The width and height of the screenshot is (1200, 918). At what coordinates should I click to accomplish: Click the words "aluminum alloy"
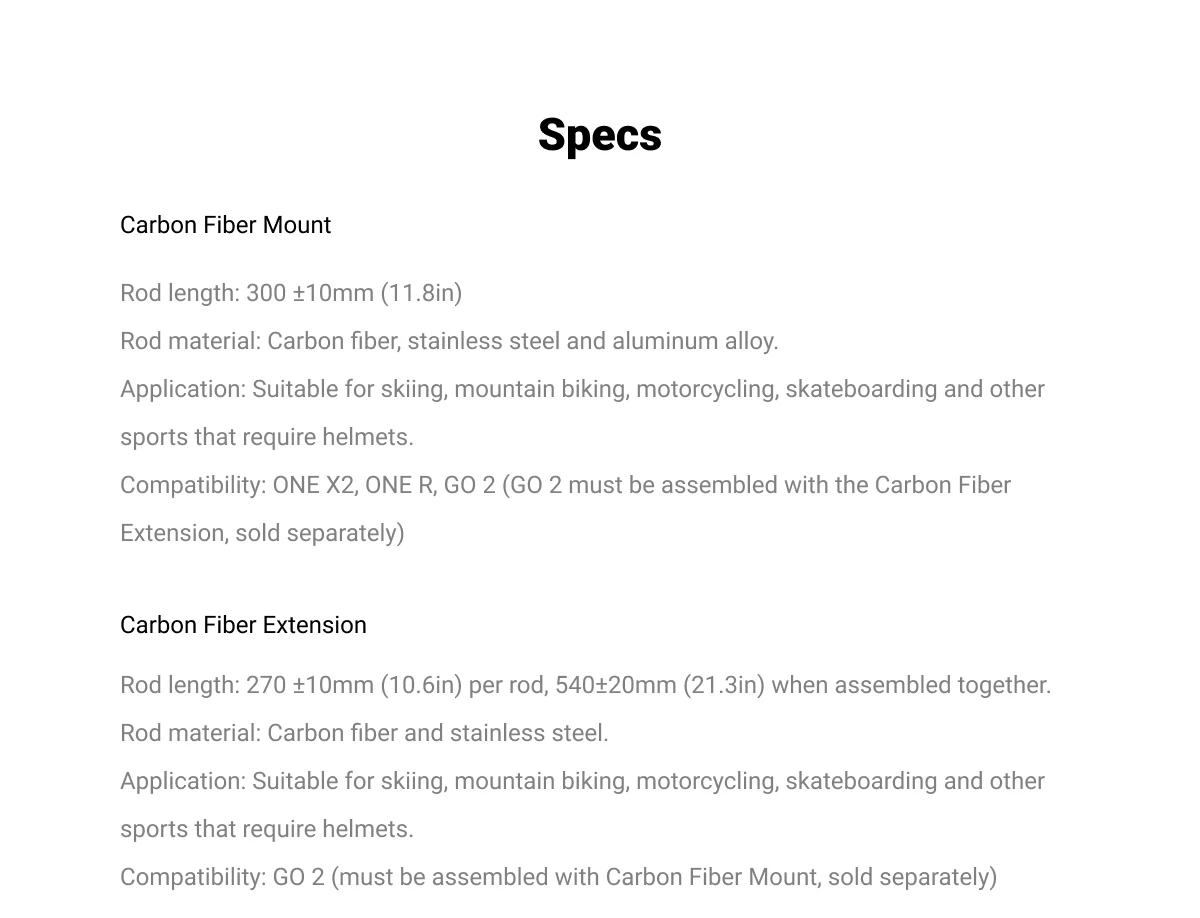click(695, 341)
